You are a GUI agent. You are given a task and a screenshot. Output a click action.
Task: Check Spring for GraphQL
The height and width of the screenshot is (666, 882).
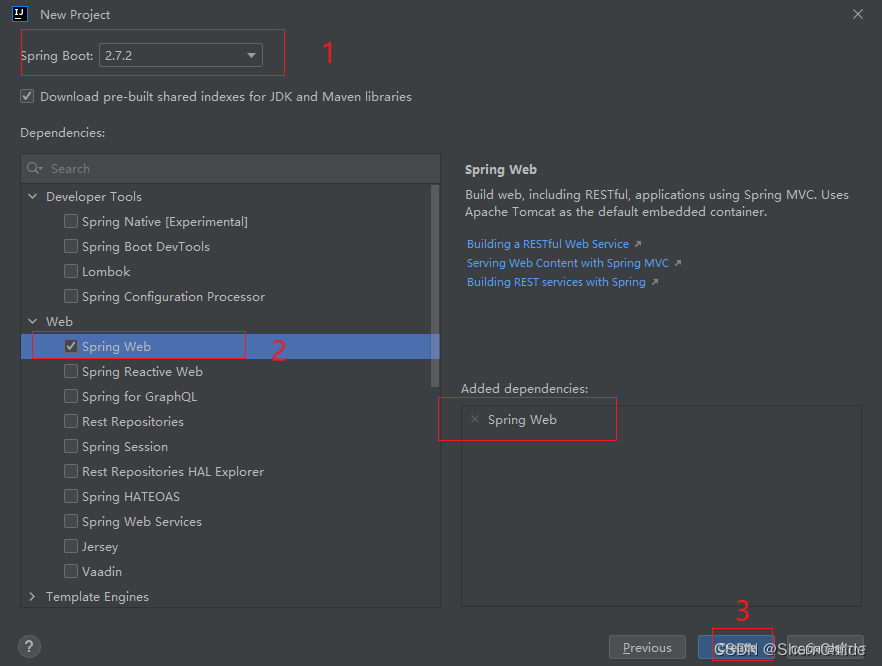[x=71, y=396]
